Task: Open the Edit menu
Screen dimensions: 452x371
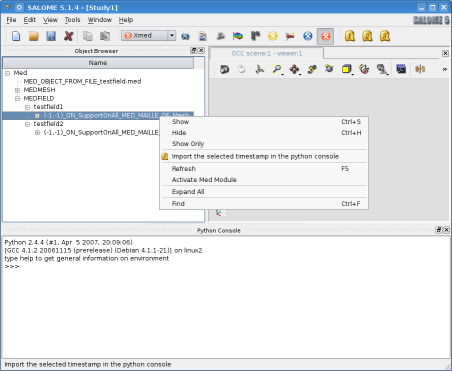Action: pyautogui.click(x=29, y=20)
